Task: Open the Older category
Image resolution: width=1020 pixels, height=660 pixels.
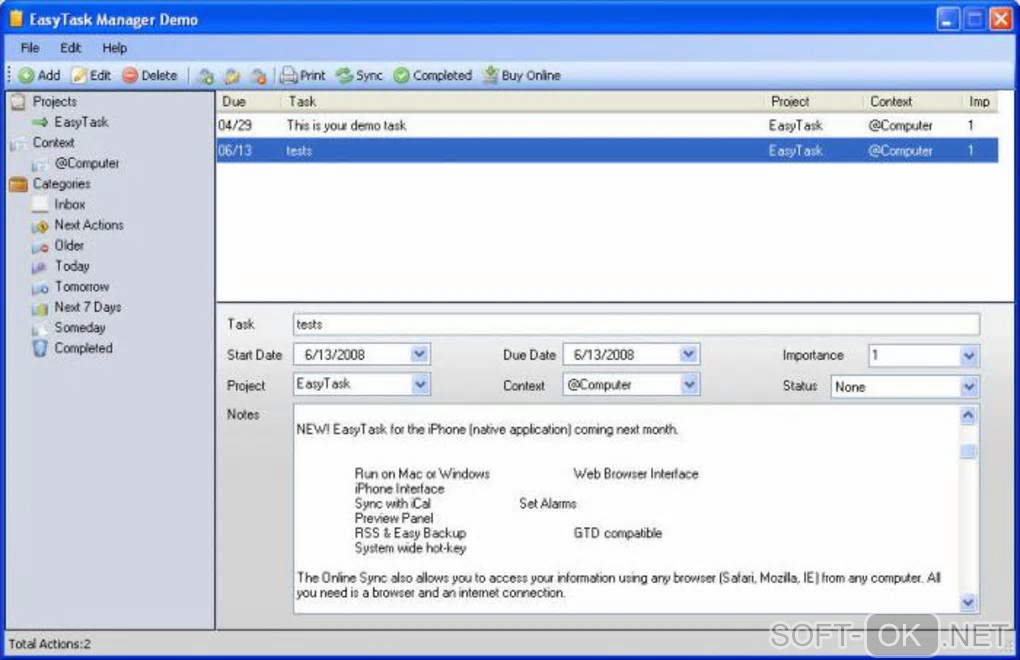Action: [69, 246]
